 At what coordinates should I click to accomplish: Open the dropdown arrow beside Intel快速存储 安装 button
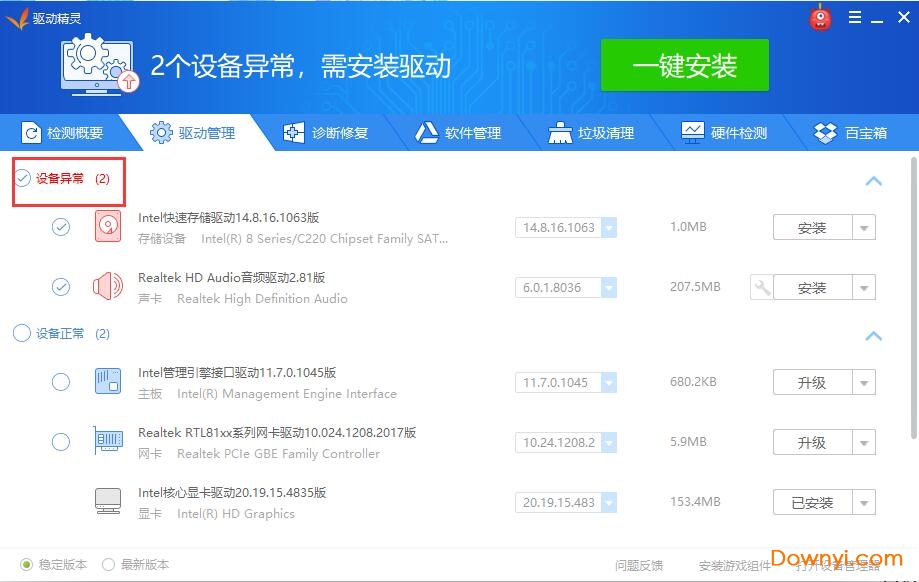[x=866, y=227]
